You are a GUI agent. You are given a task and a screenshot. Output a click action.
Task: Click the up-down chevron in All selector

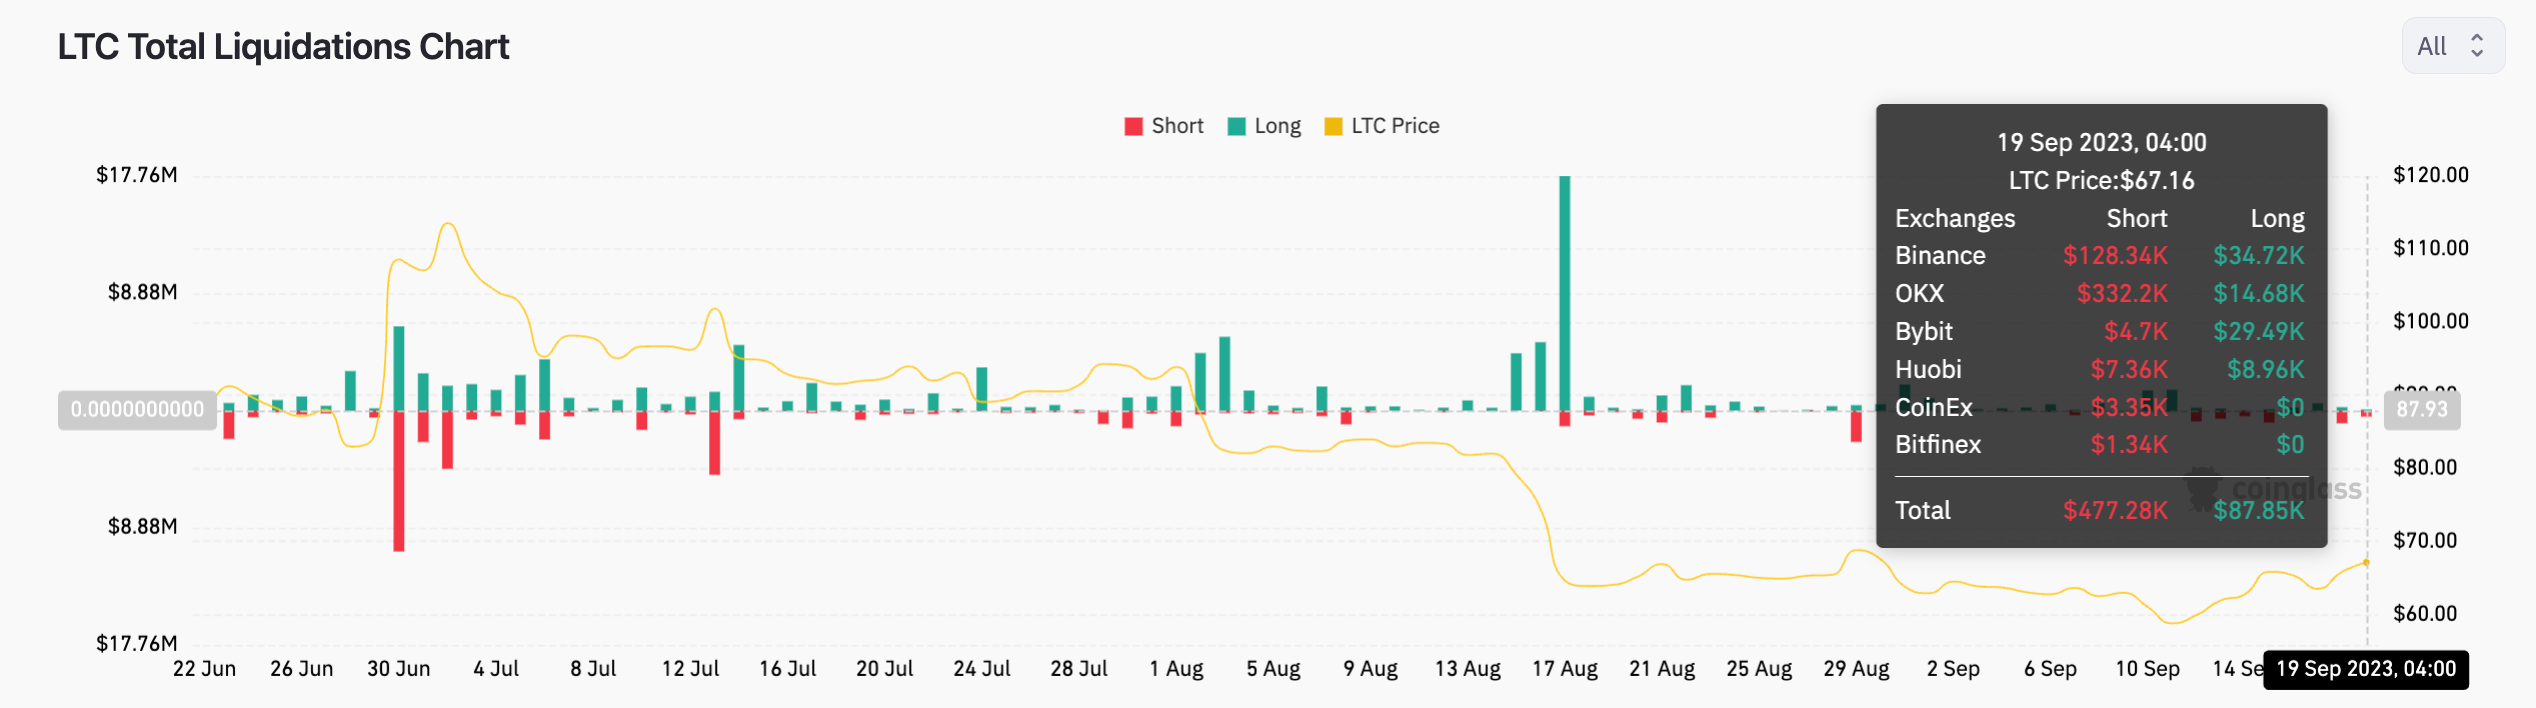coord(2477,46)
